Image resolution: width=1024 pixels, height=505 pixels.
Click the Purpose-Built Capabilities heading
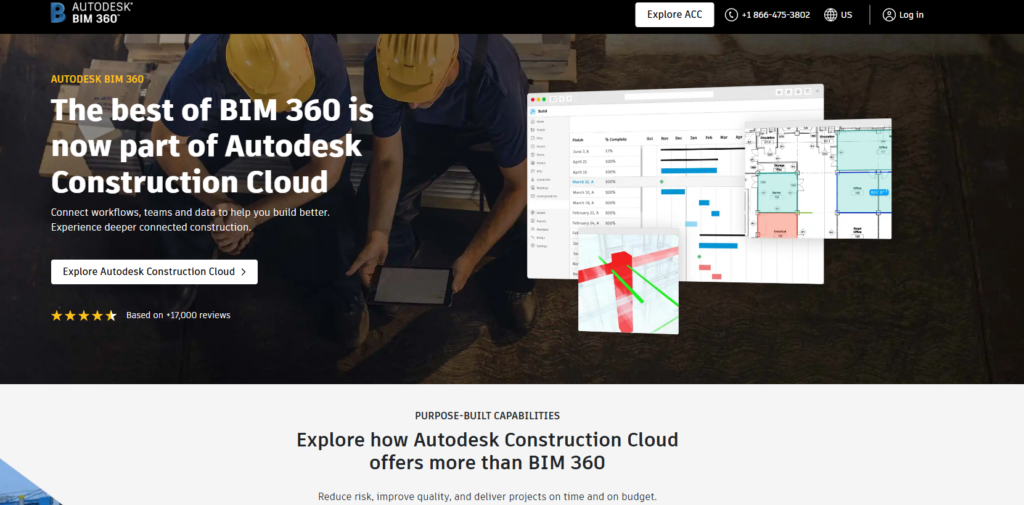click(x=487, y=415)
